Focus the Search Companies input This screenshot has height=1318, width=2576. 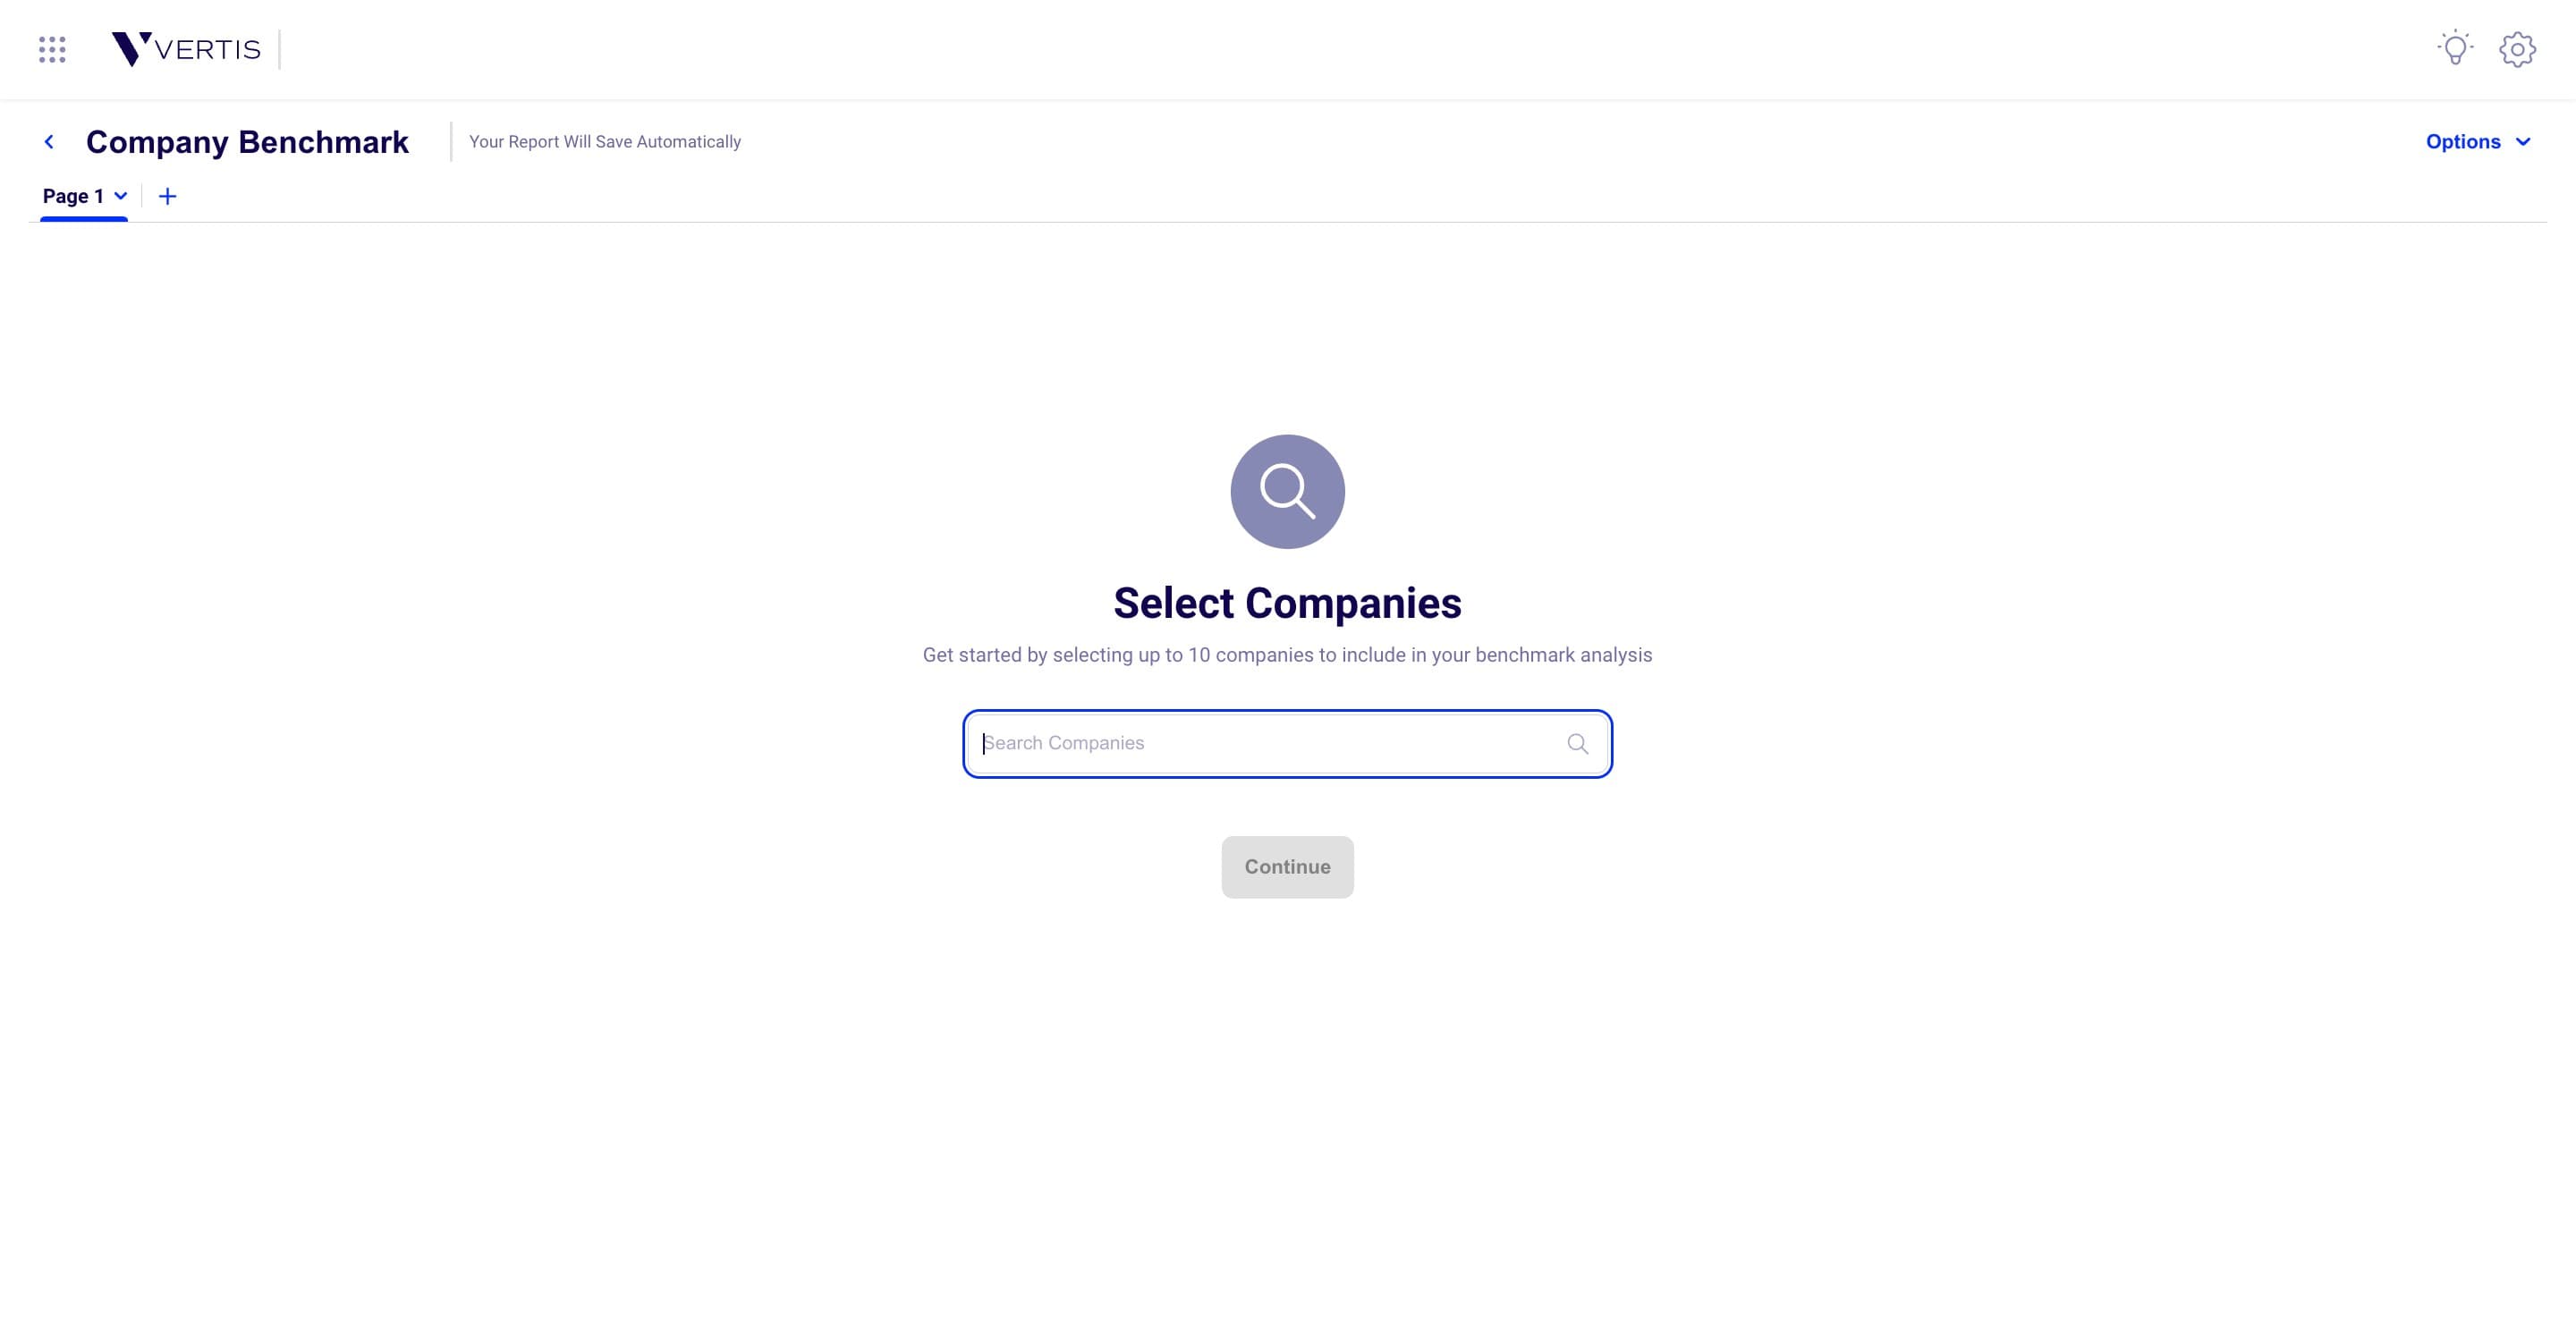tap(1287, 744)
